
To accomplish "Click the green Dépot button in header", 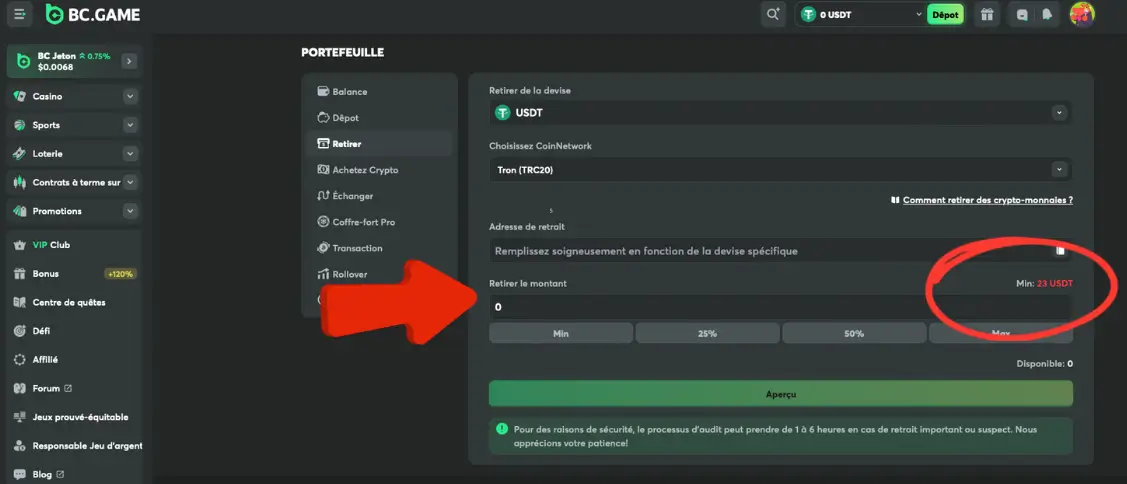I will tap(945, 14).
